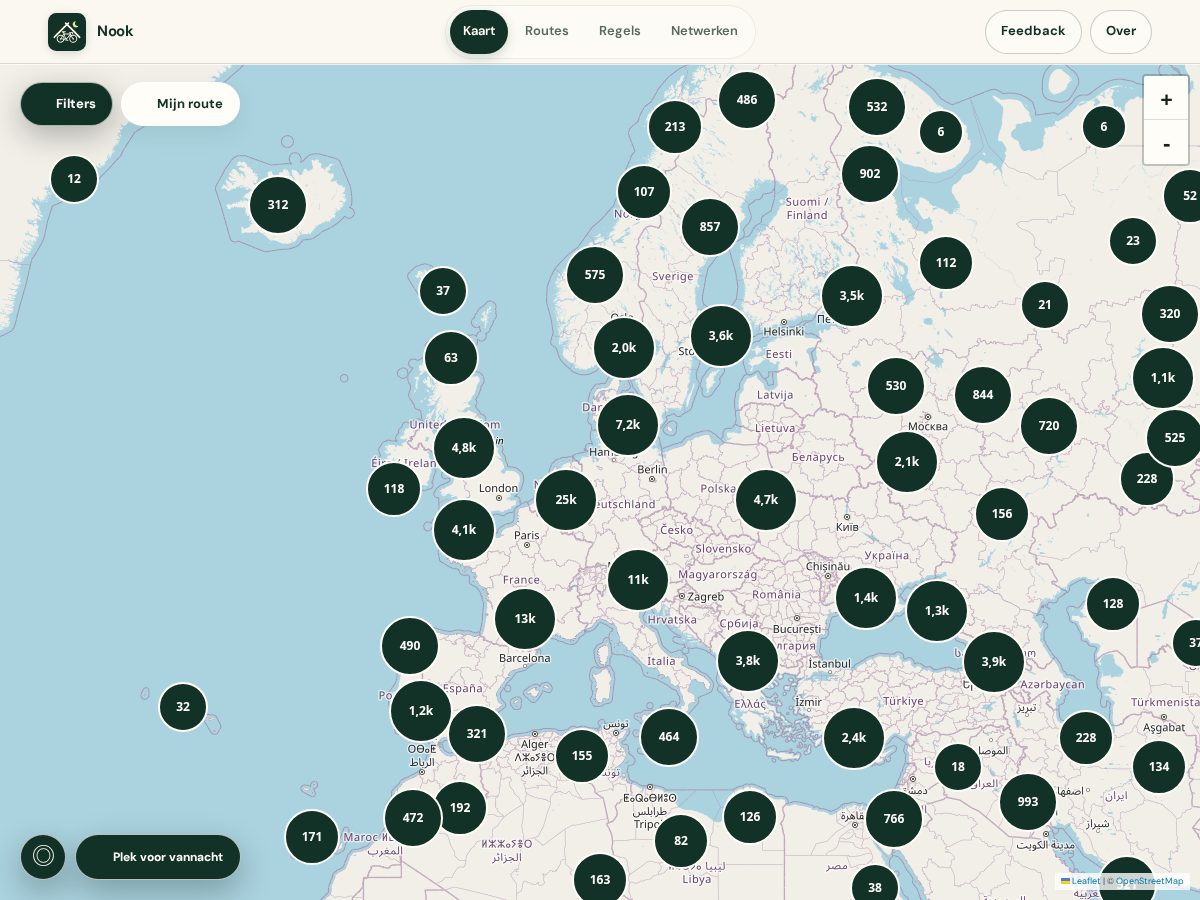Switch to the Routes tab
Viewport: 1200px width, 900px height.
point(547,31)
